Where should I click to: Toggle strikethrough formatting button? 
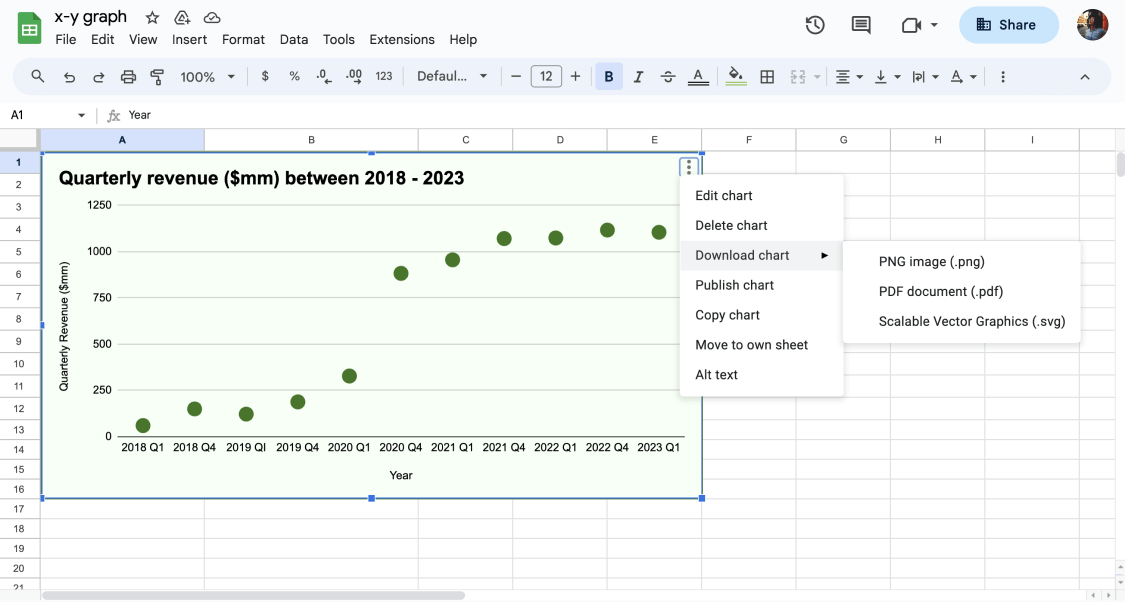coord(667,77)
